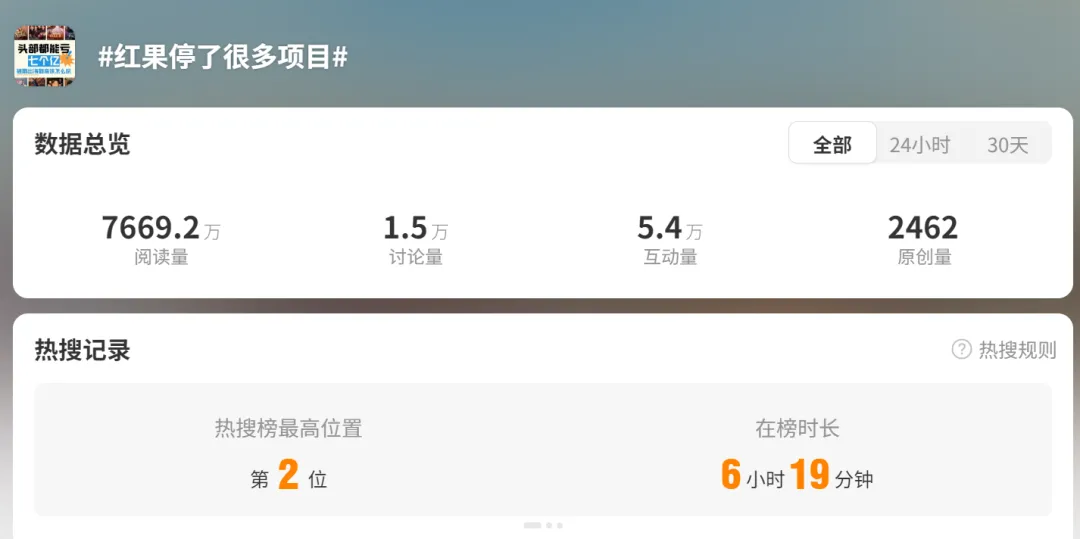Viewport: 1080px width, 539px height.
Task: Click the 1.5万 讨论量 figure
Action: (415, 228)
